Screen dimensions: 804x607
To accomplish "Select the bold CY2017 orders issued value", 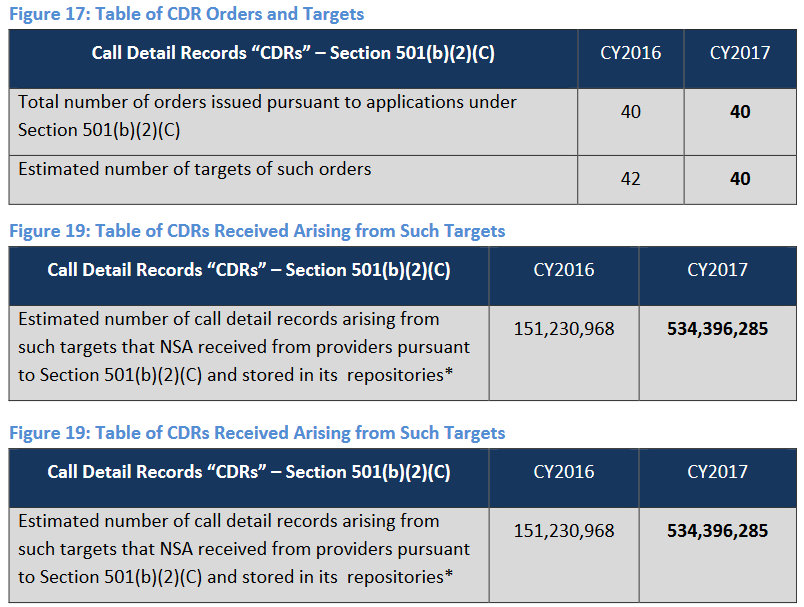I will [x=740, y=112].
